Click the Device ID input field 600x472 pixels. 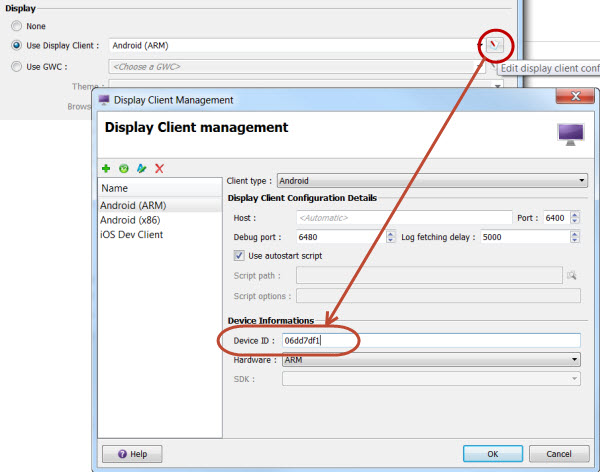(431, 341)
